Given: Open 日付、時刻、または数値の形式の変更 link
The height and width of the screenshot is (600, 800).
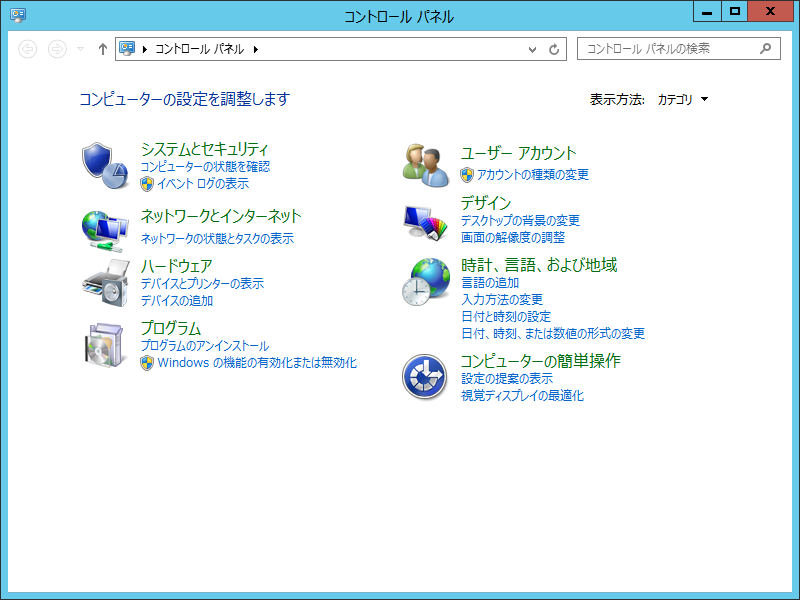Looking at the screenshot, I should pyautogui.click(x=553, y=334).
